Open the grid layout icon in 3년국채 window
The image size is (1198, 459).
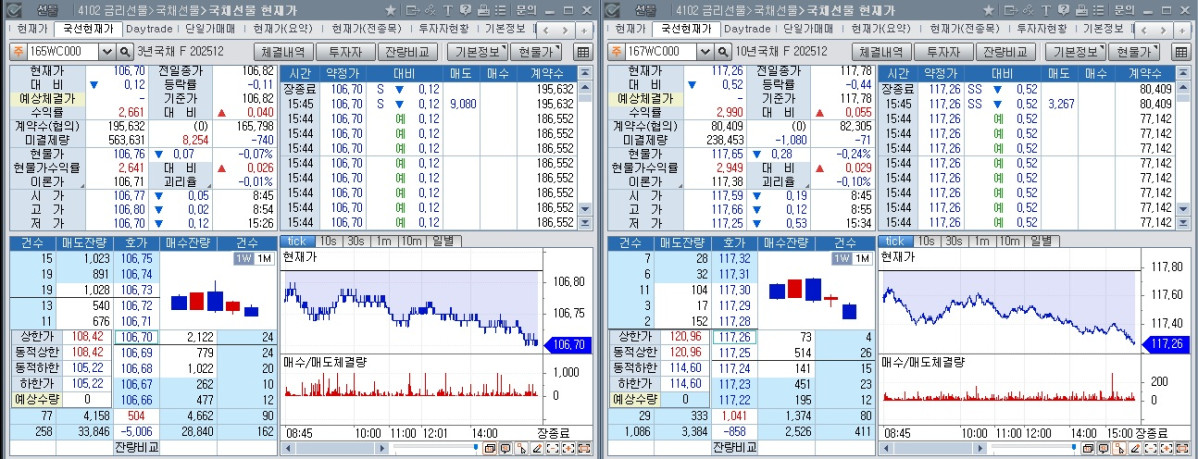tap(583, 52)
